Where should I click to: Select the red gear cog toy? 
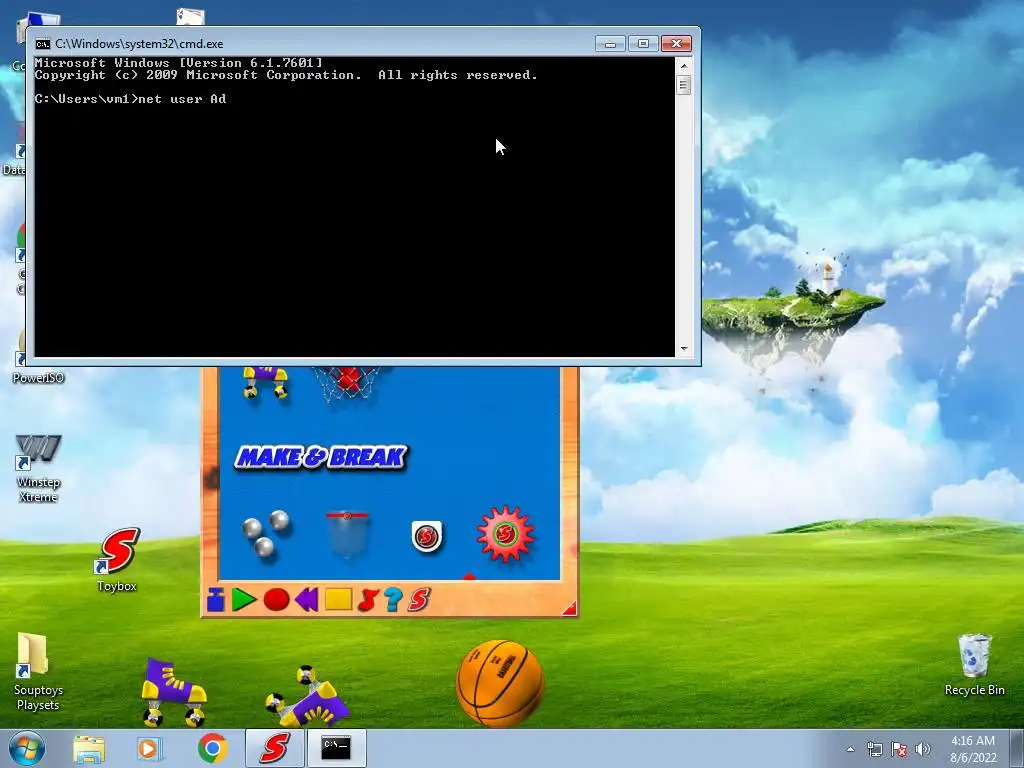pyautogui.click(x=505, y=534)
